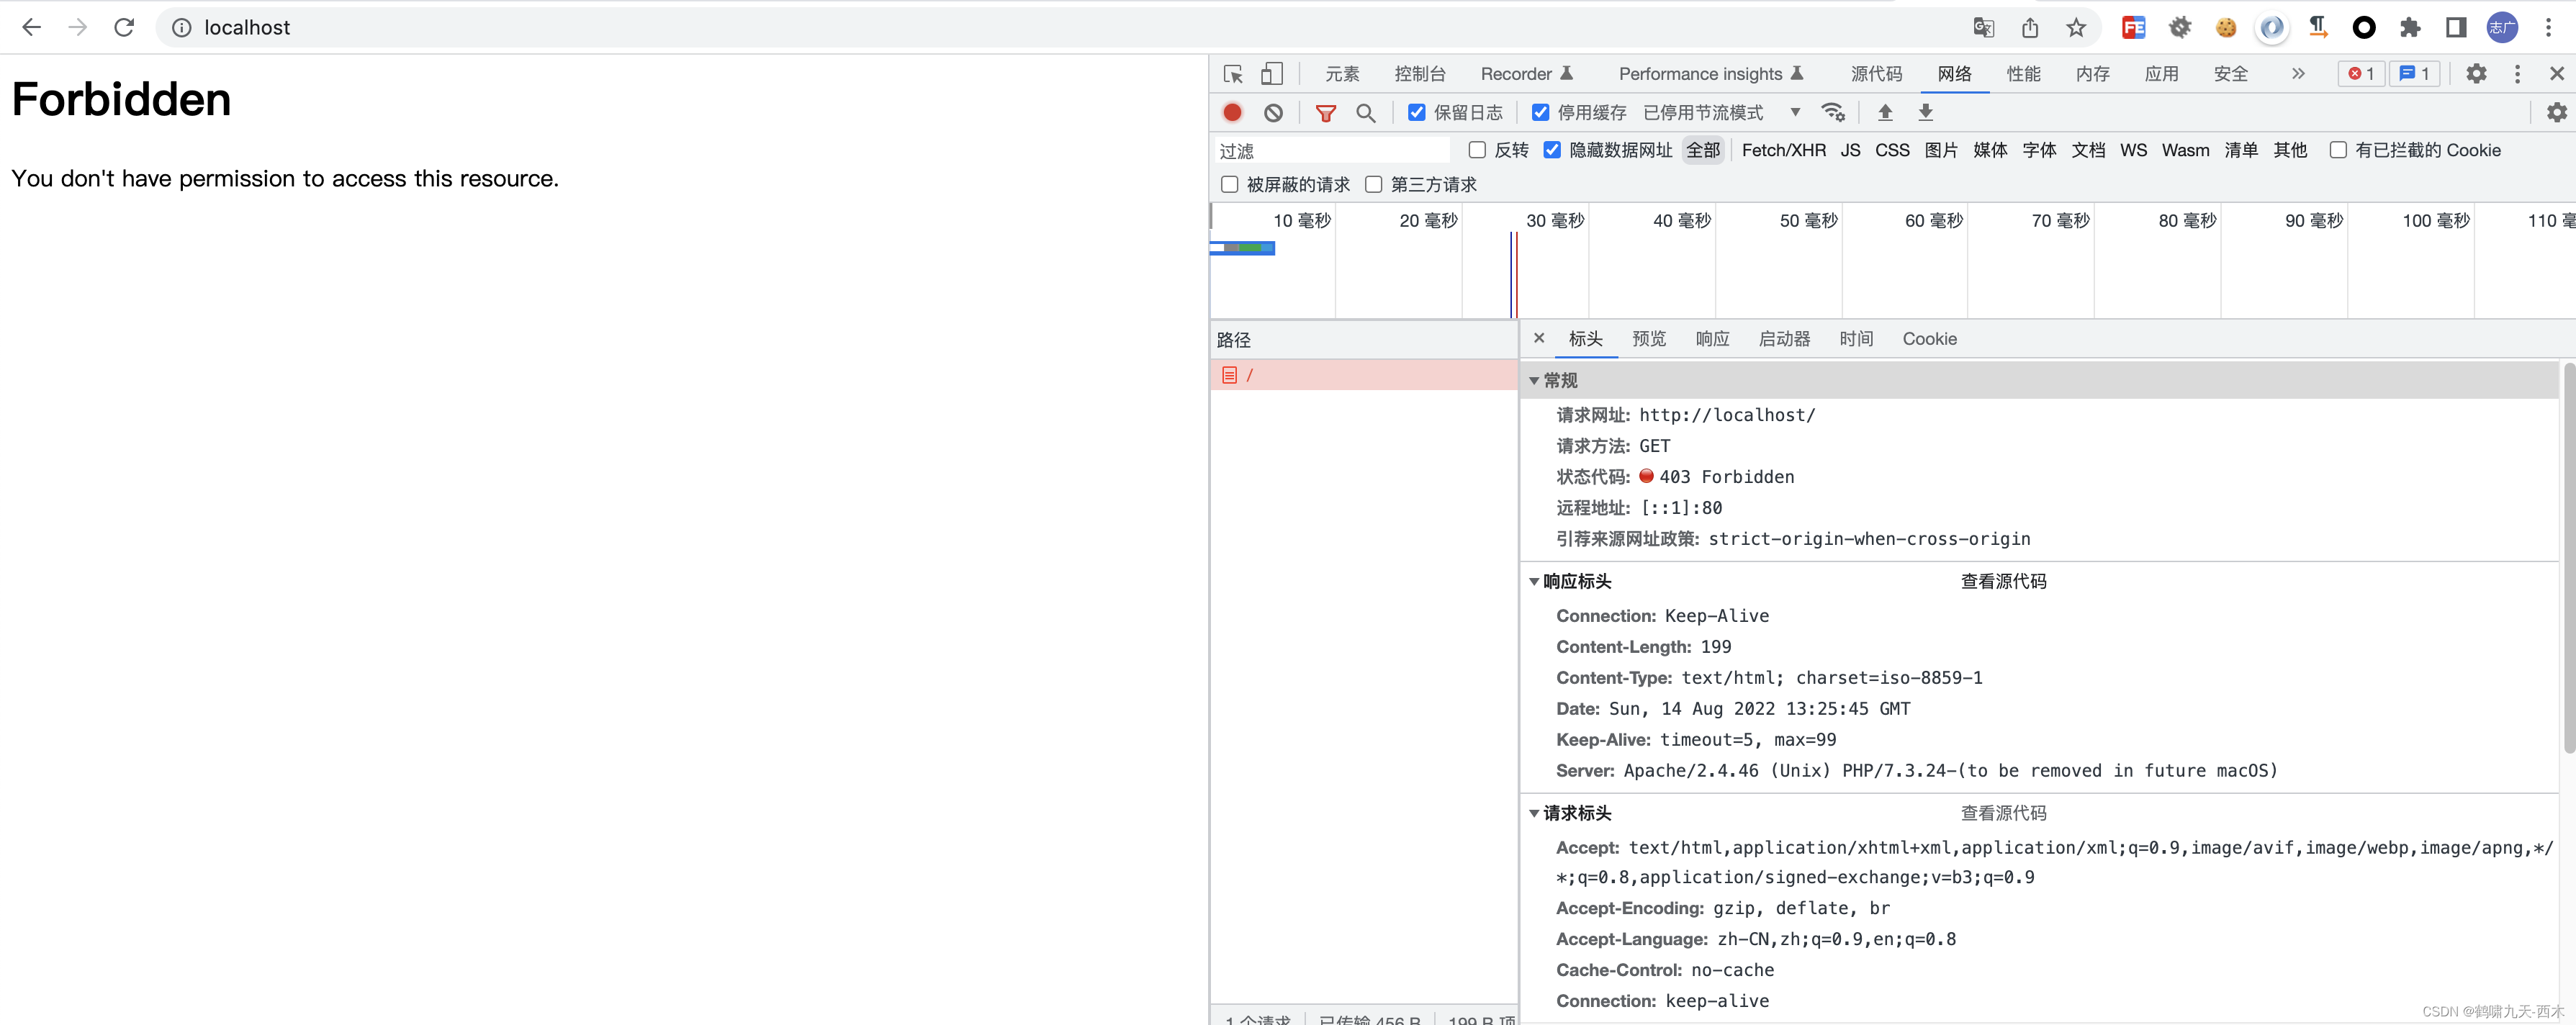This screenshot has width=2576, height=1025.
Task: Enable the 被屏蔽的请求 checkbox
Action: click(1230, 184)
